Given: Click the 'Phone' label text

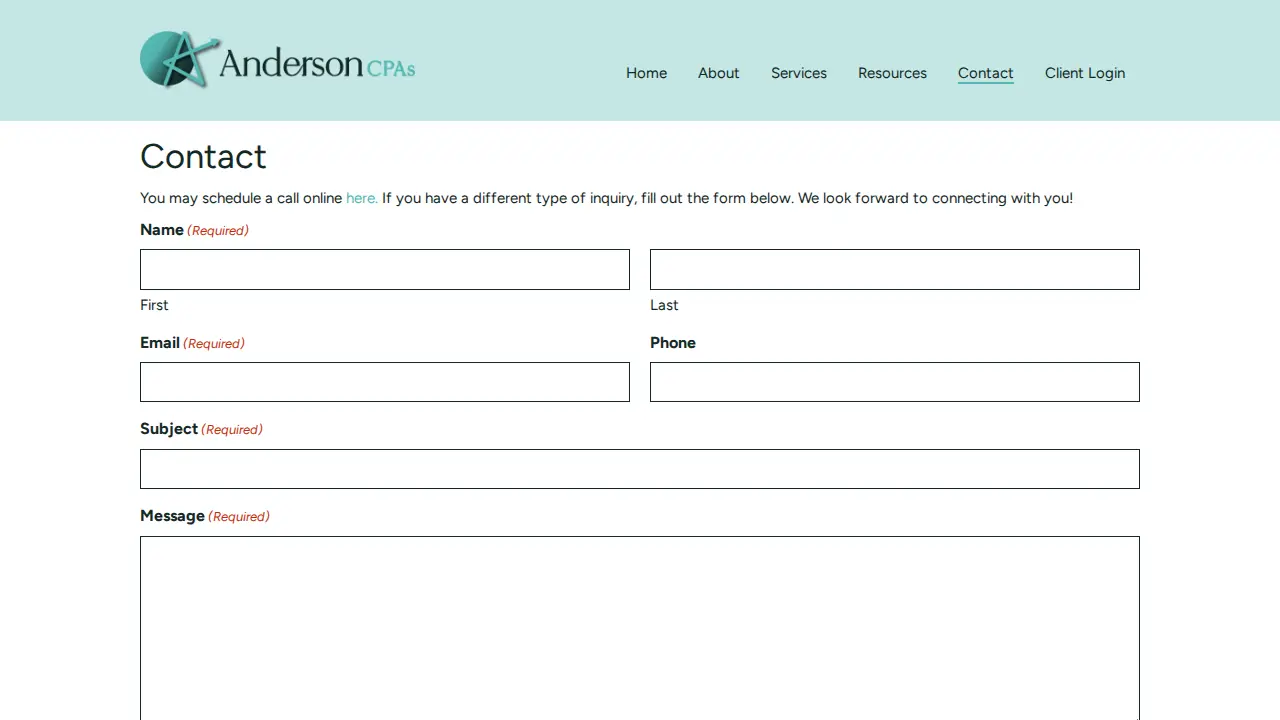Looking at the screenshot, I should pyautogui.click(x=673, y=343).
